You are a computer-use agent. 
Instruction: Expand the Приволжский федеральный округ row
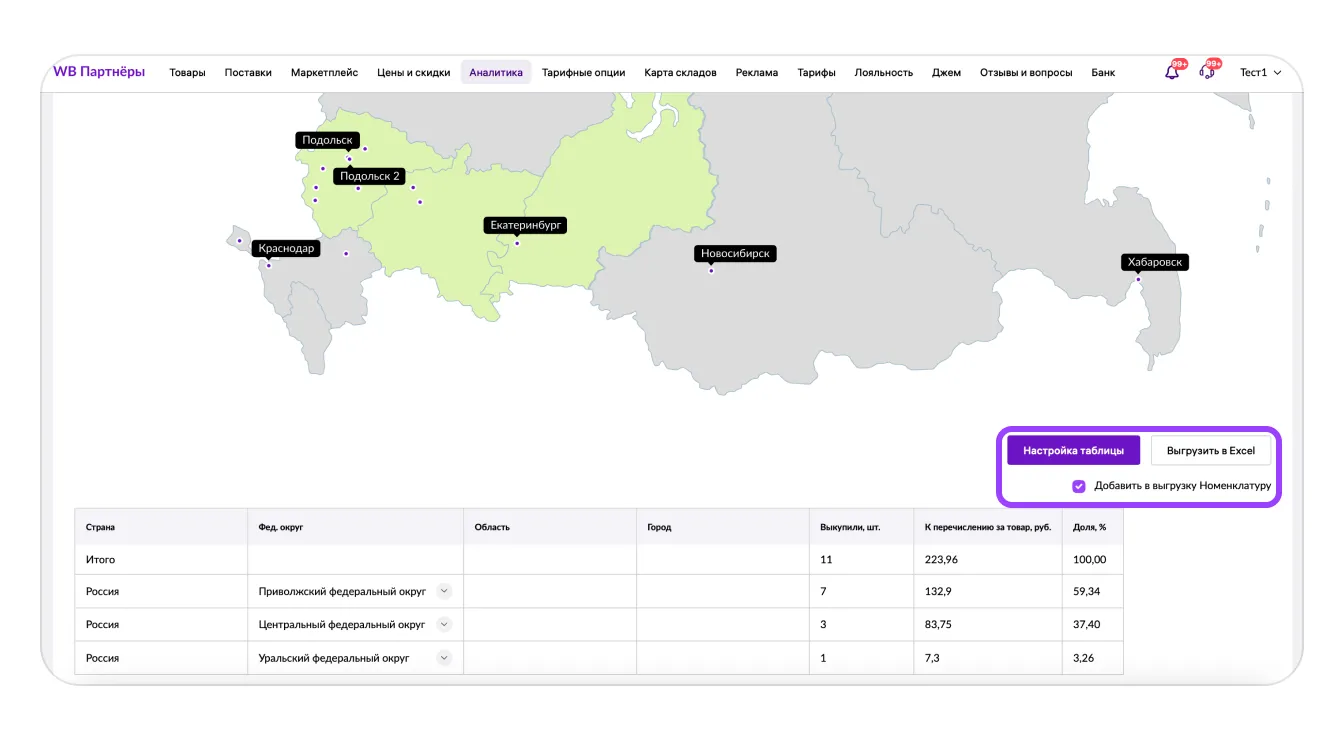pos(444,591)
